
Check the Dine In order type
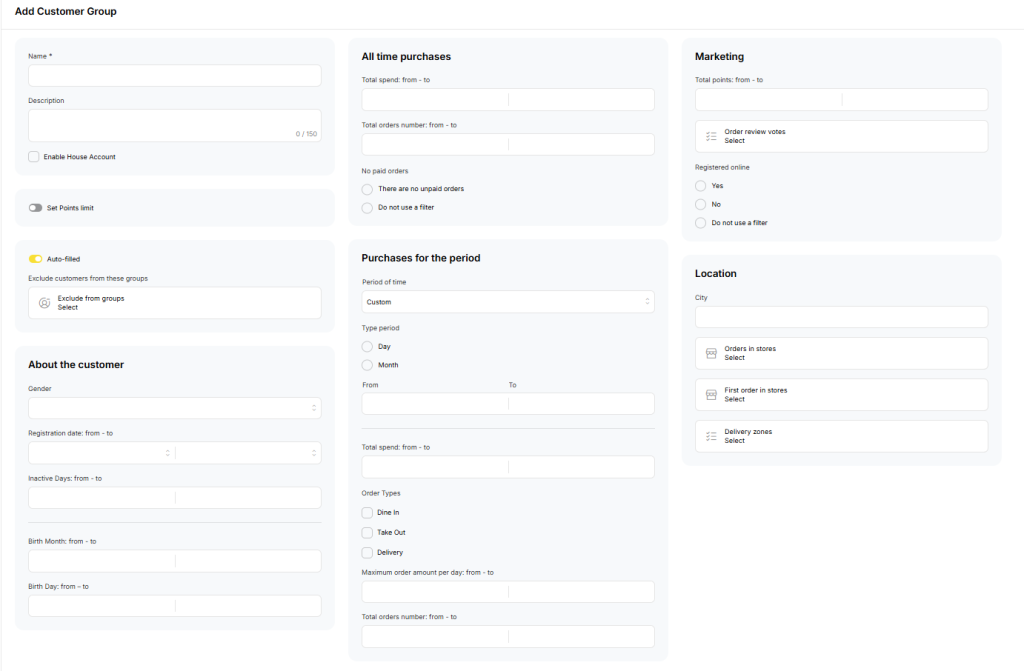tap(367, 513)
